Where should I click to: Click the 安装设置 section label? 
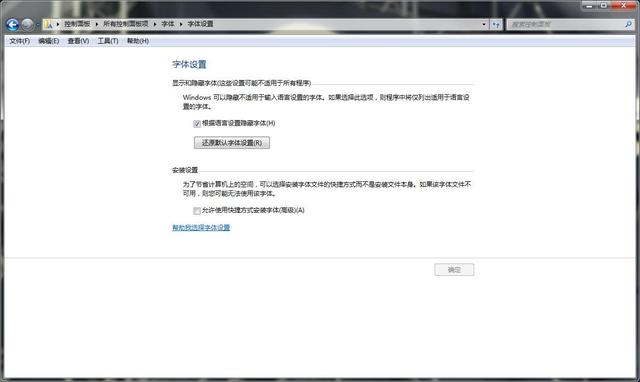click(x=185, y=170)
